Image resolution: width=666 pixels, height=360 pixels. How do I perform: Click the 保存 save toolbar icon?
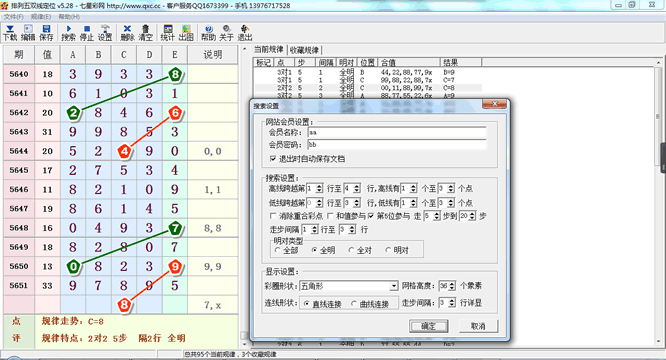click(x=46, y=33)
